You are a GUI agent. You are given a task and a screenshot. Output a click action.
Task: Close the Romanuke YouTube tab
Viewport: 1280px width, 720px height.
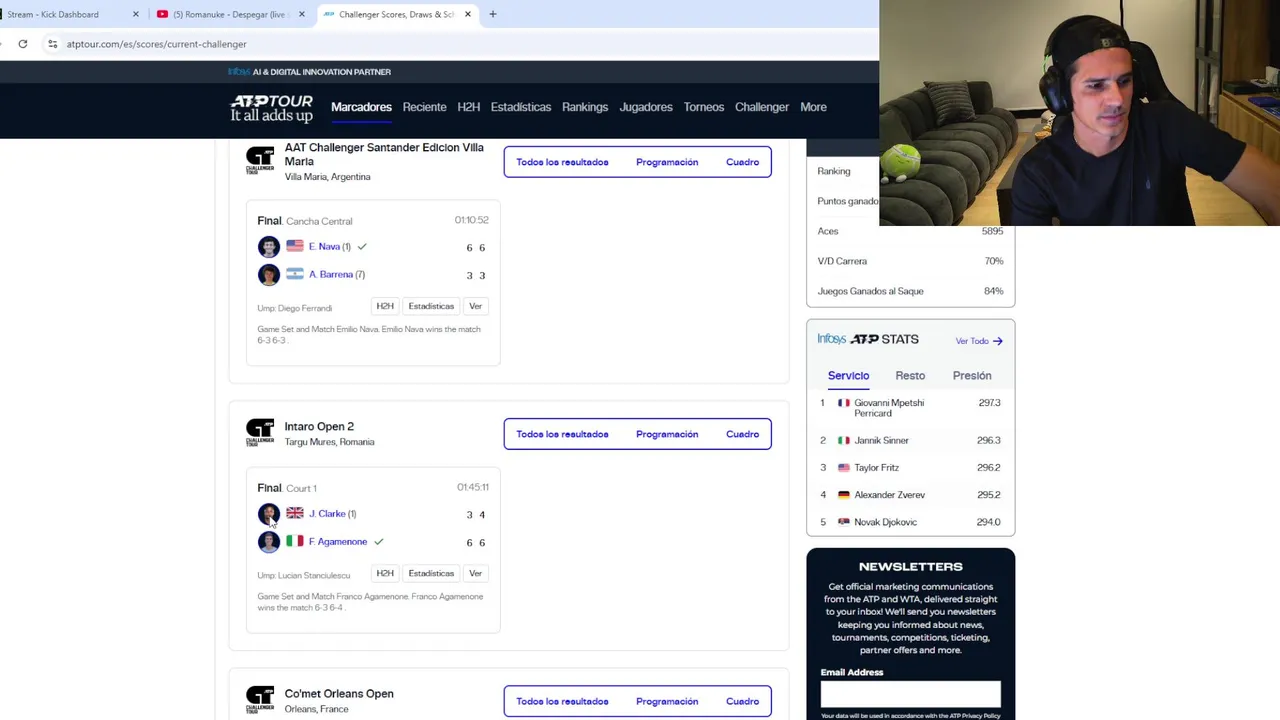click(301, 14)
